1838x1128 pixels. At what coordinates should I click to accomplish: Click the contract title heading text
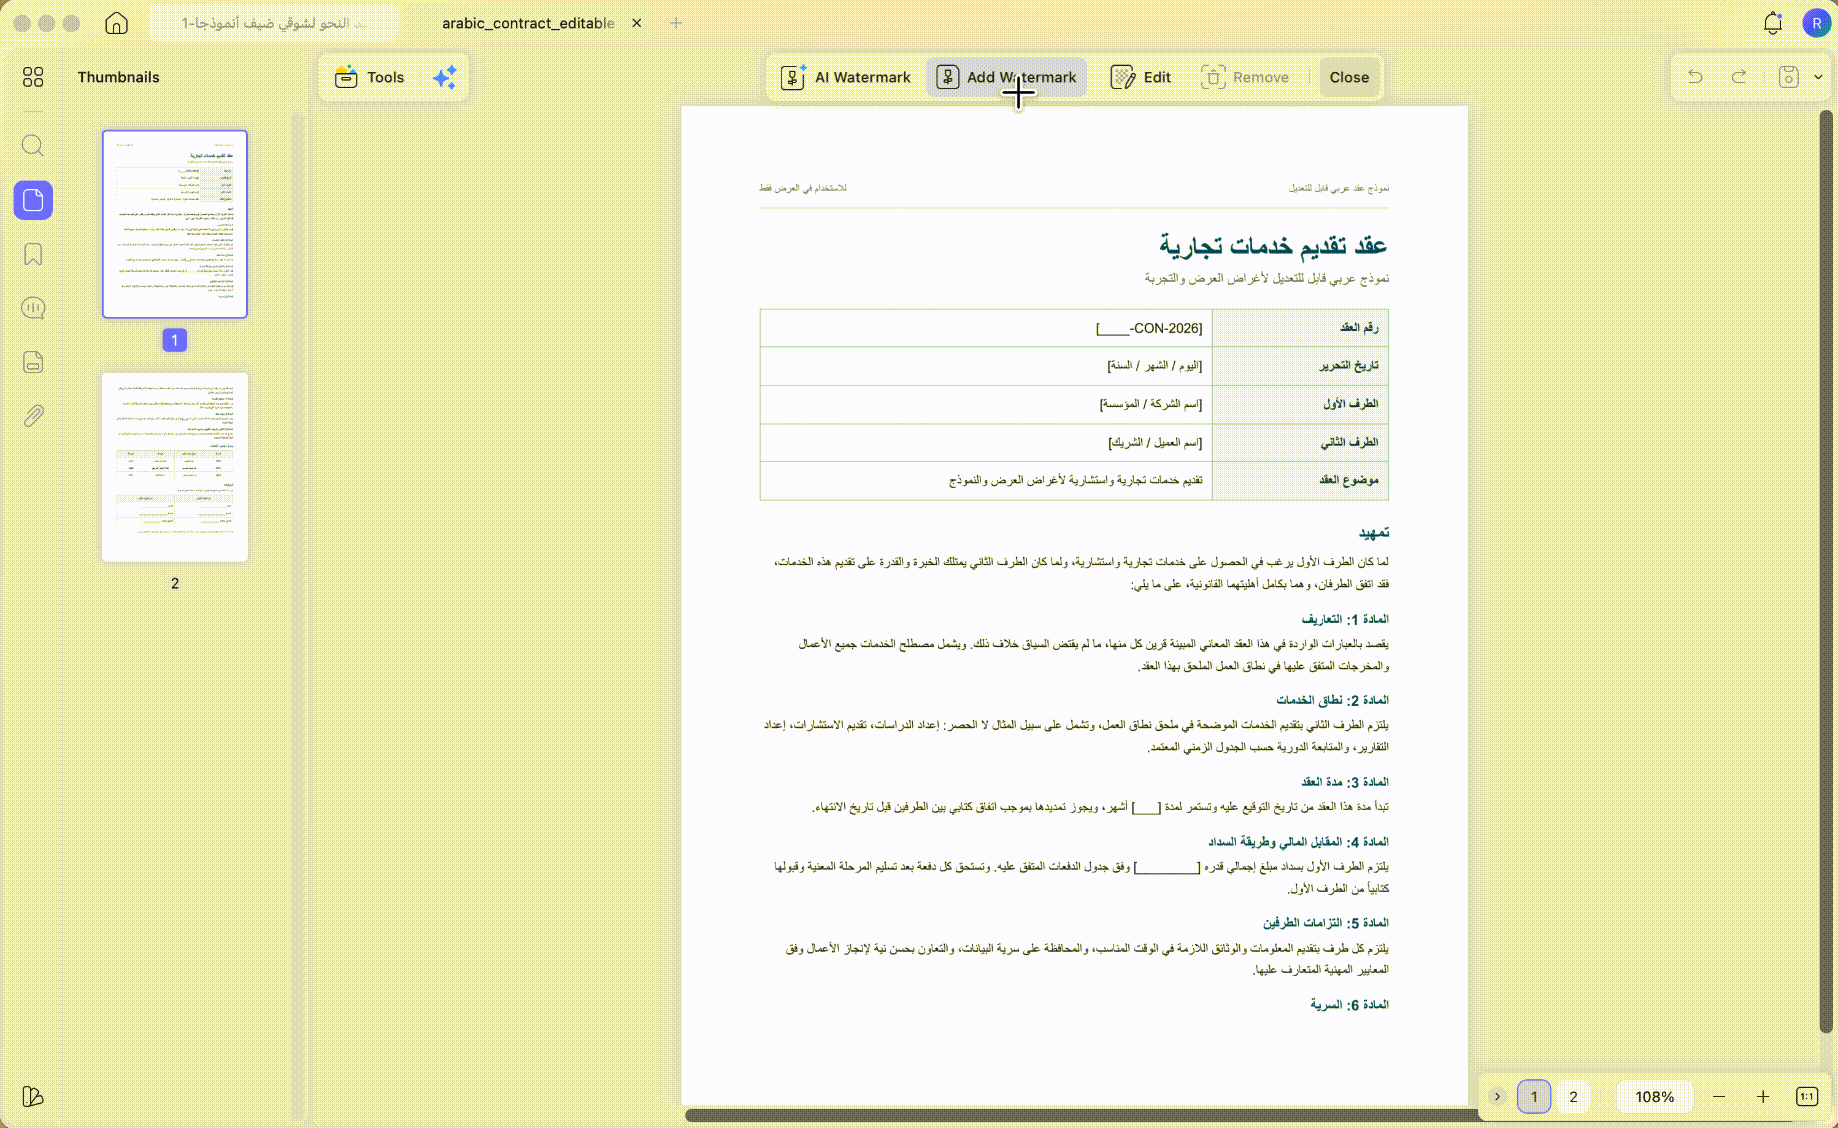(1273, 245)
